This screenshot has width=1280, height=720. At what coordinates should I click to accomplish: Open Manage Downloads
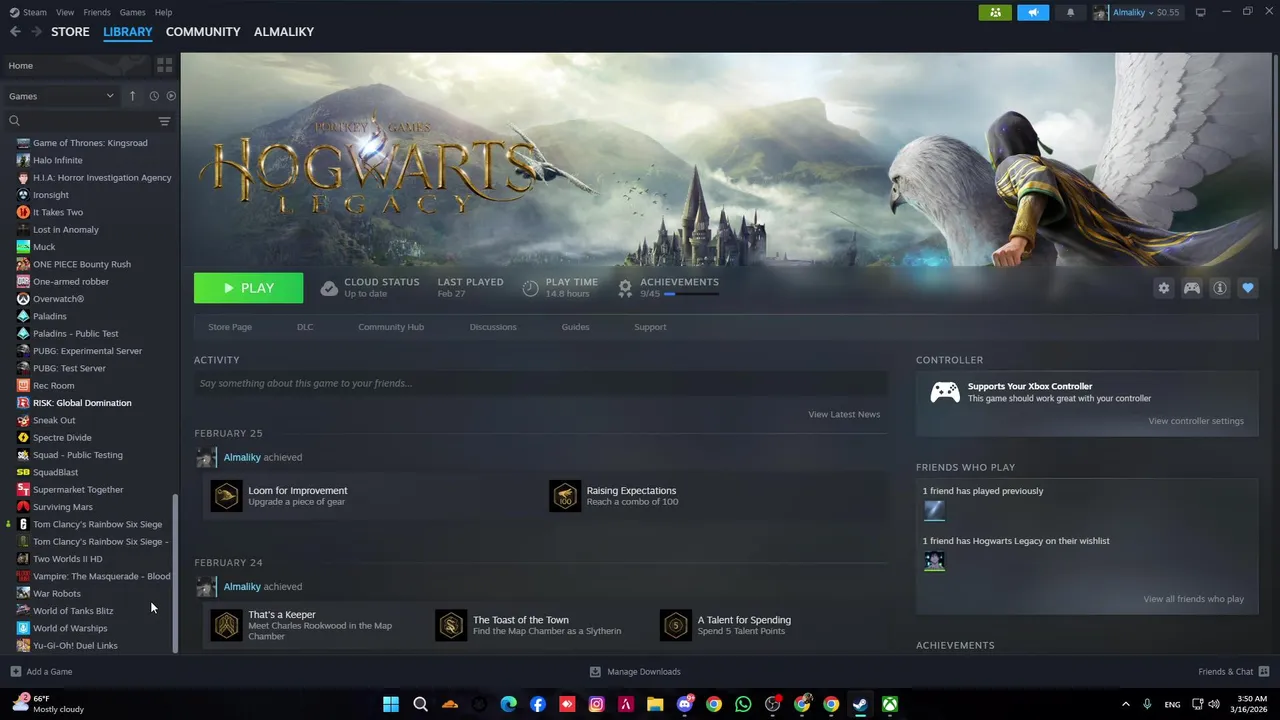635,672
